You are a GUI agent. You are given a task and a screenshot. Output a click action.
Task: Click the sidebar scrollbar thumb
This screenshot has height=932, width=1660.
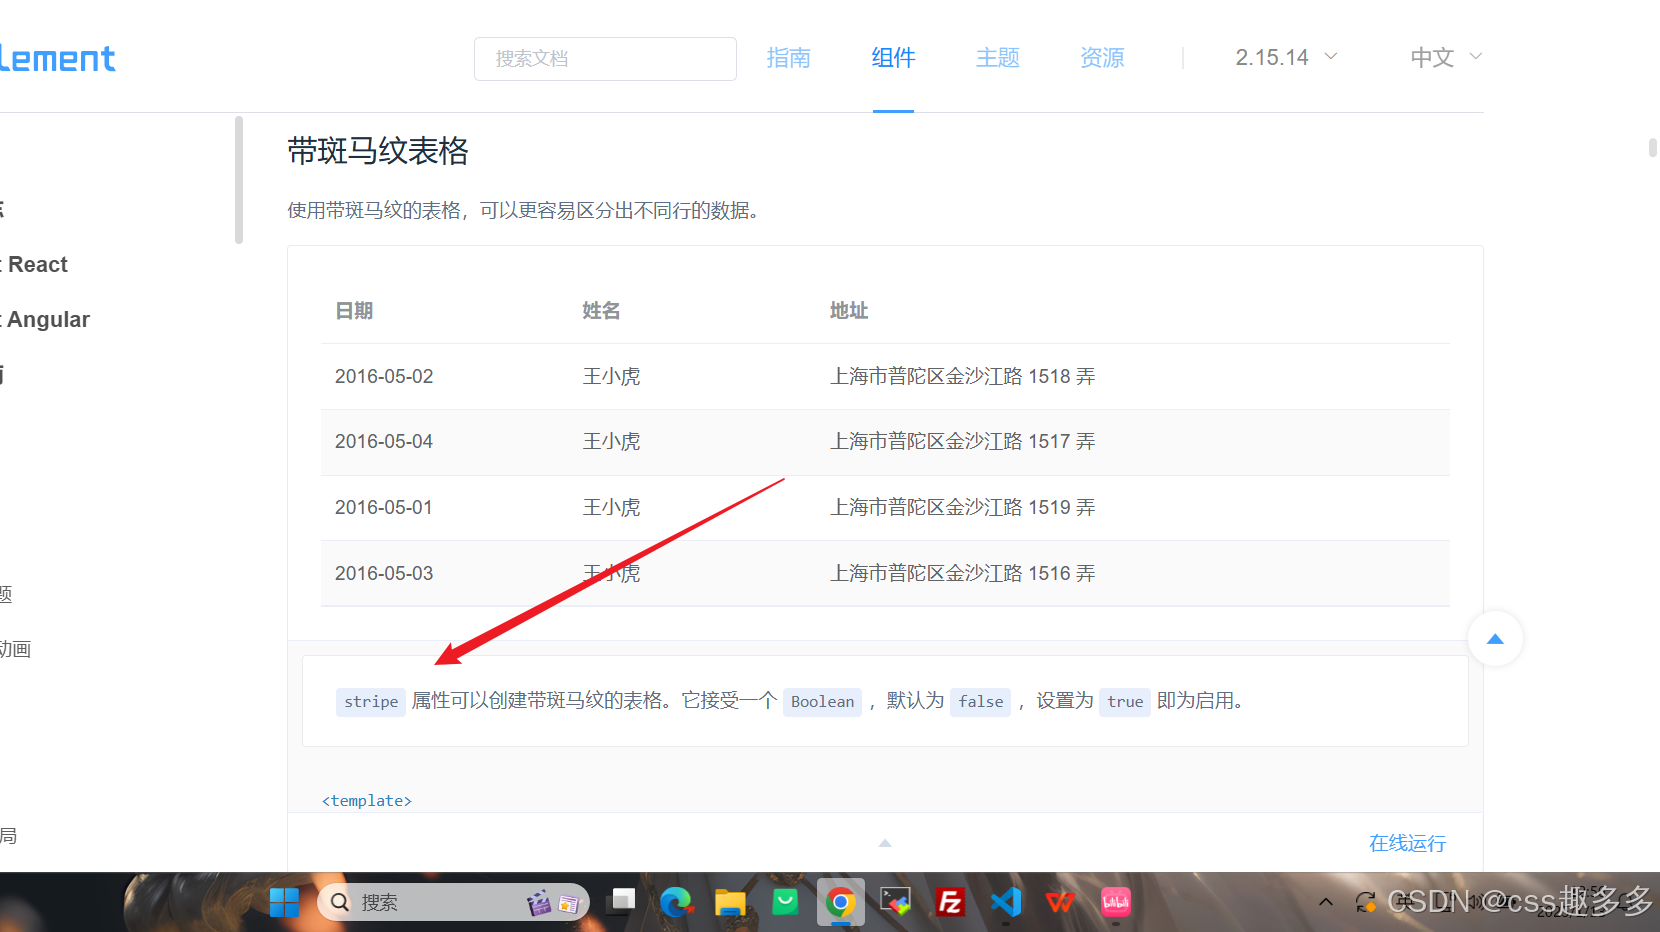[x=239, y=180]
